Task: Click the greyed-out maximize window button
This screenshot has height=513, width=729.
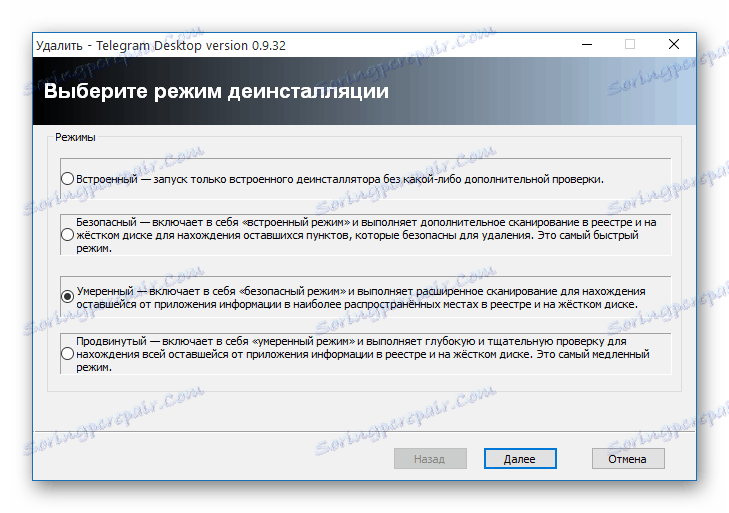Action: point(630,45)
